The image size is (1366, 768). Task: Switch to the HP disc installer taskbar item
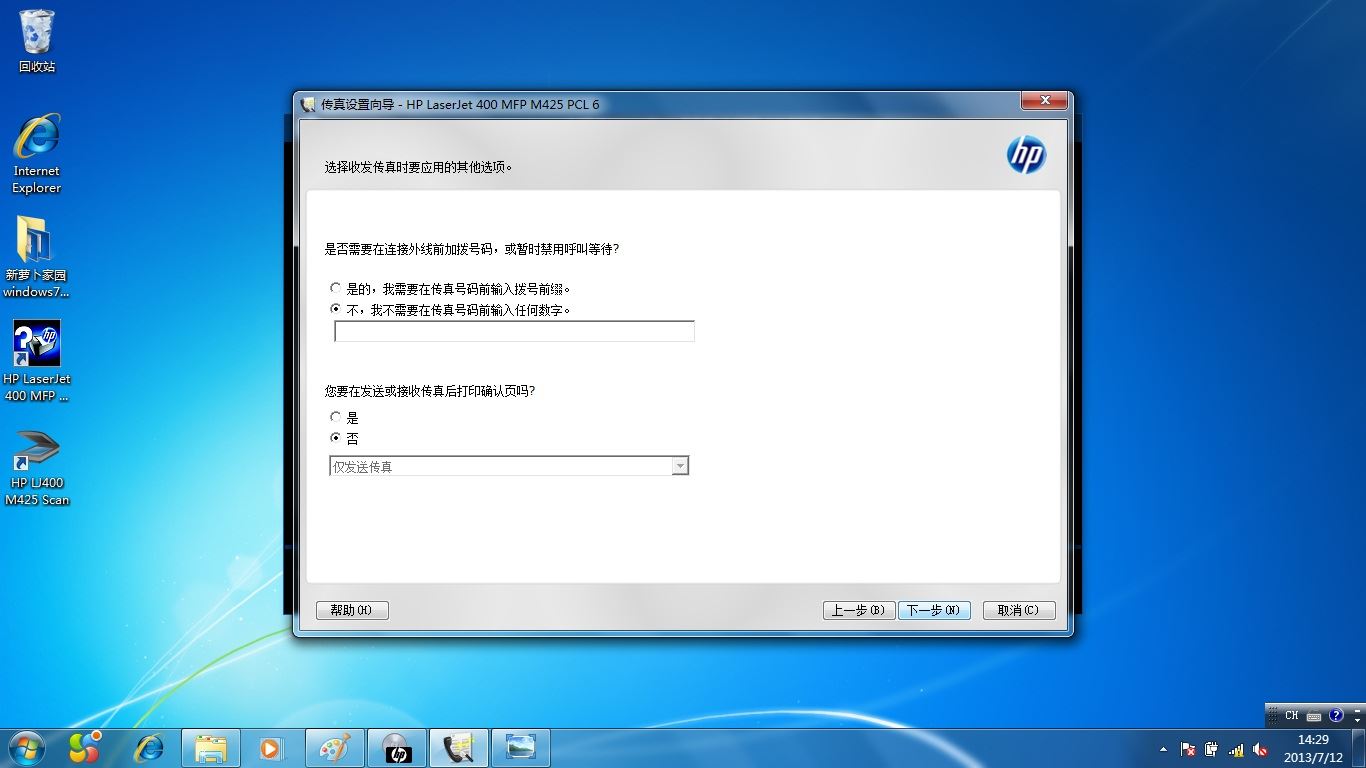[397, 748]
